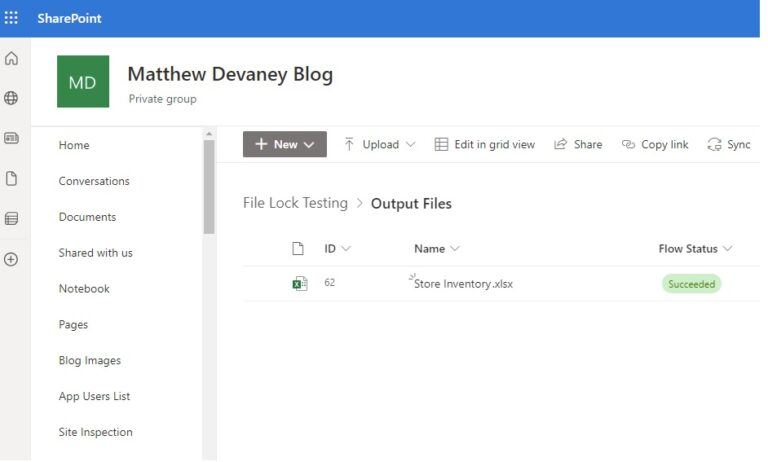
Task: Go to Documents in the left navigation
Action: [87, 217]
